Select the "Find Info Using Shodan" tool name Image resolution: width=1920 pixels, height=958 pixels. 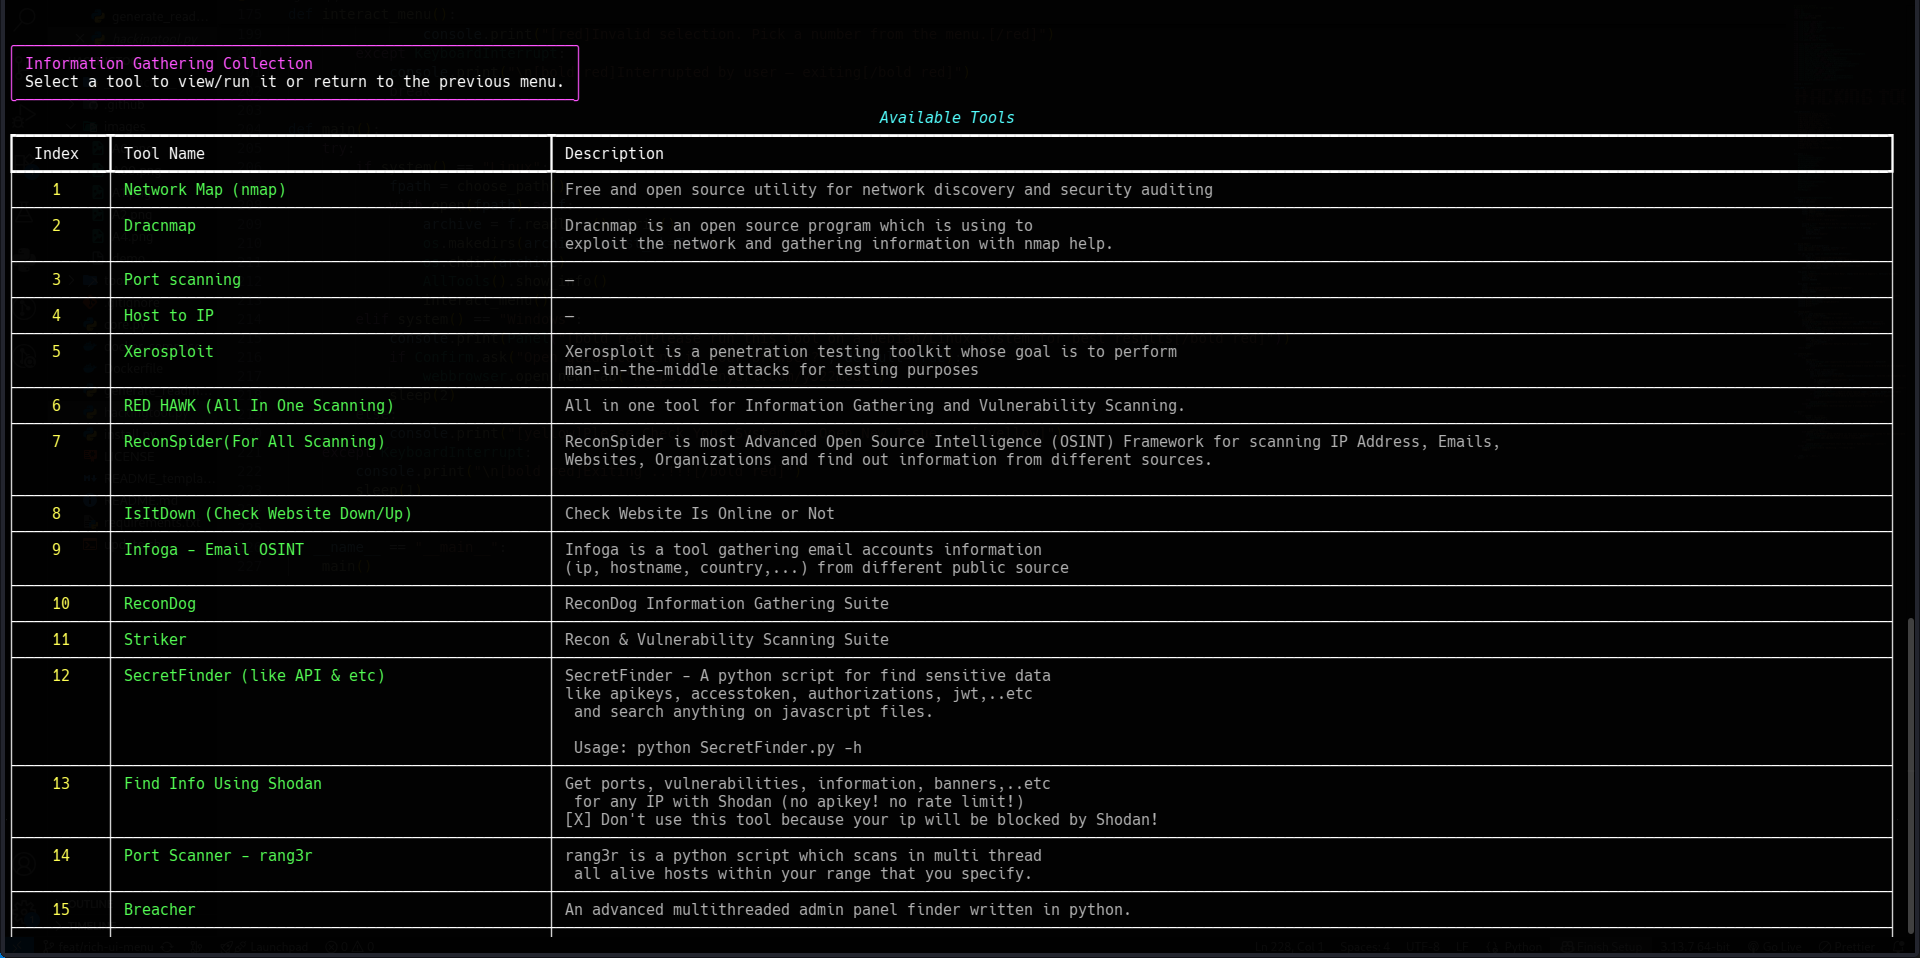pos(223,784)
